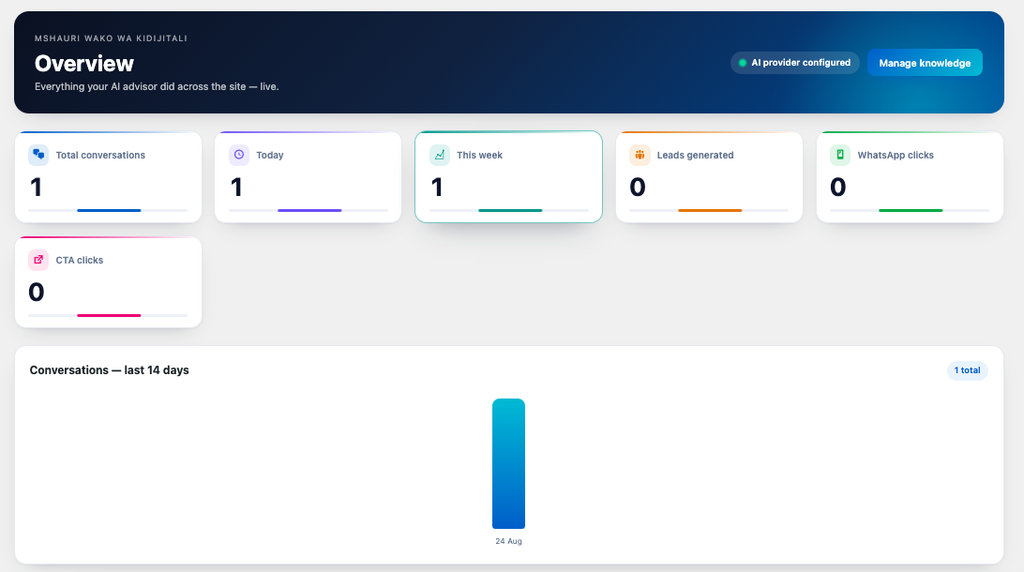
Task: Select the Leads generated label
Action: (696, 155)
